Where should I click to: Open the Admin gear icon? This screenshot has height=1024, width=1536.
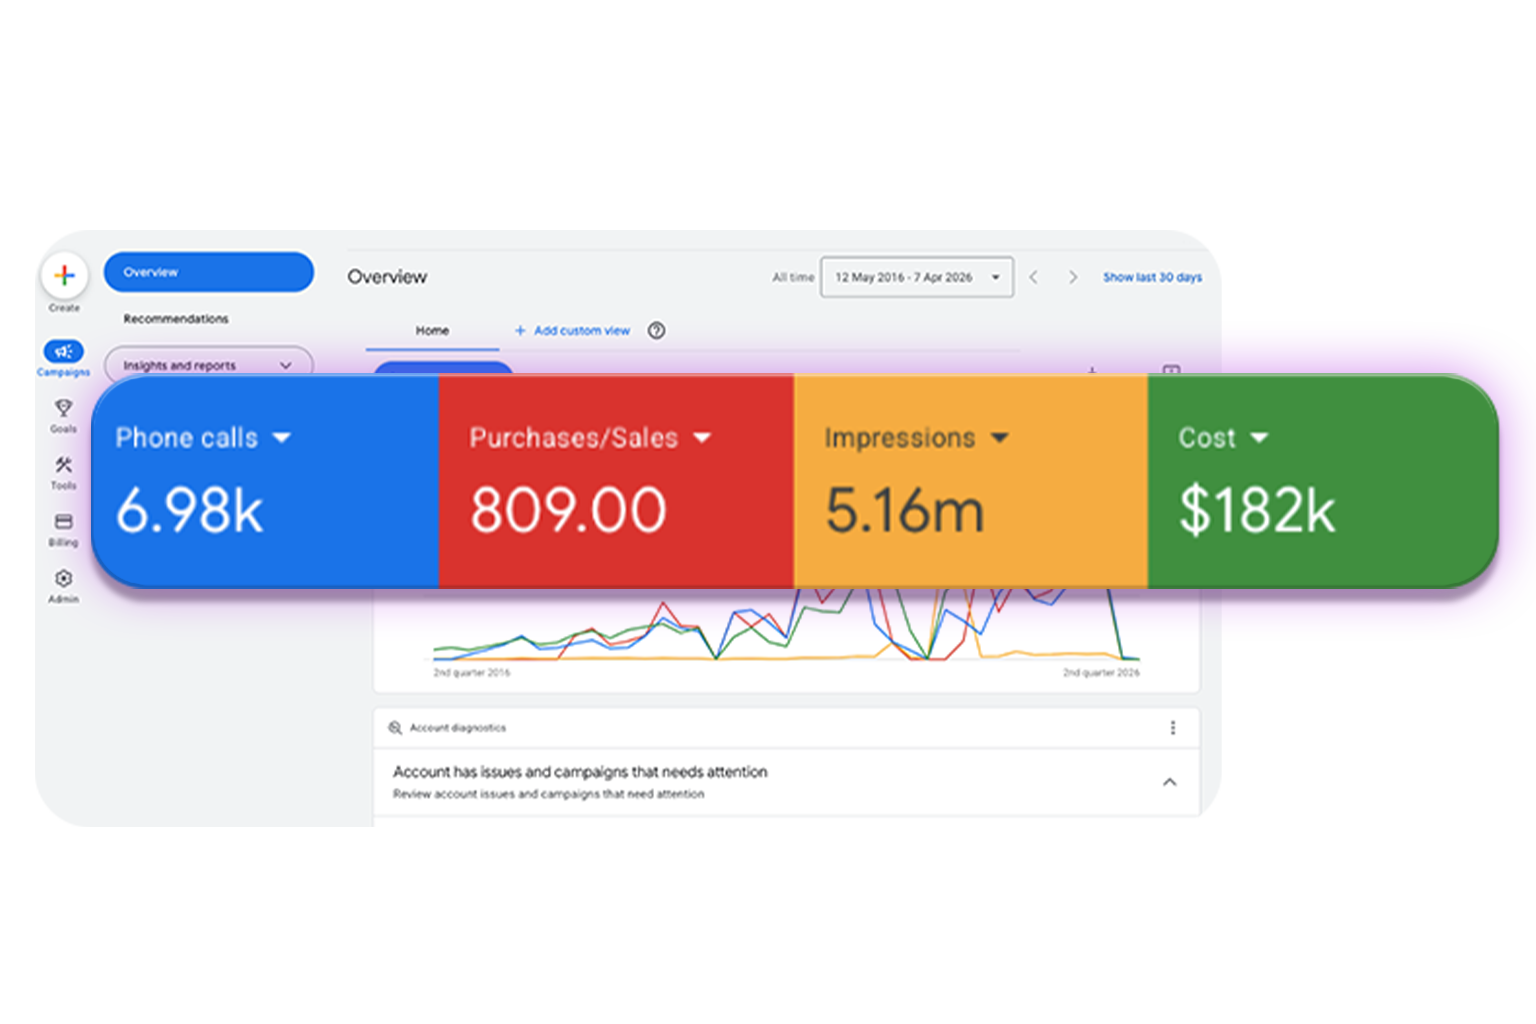(x=63, y=578)
